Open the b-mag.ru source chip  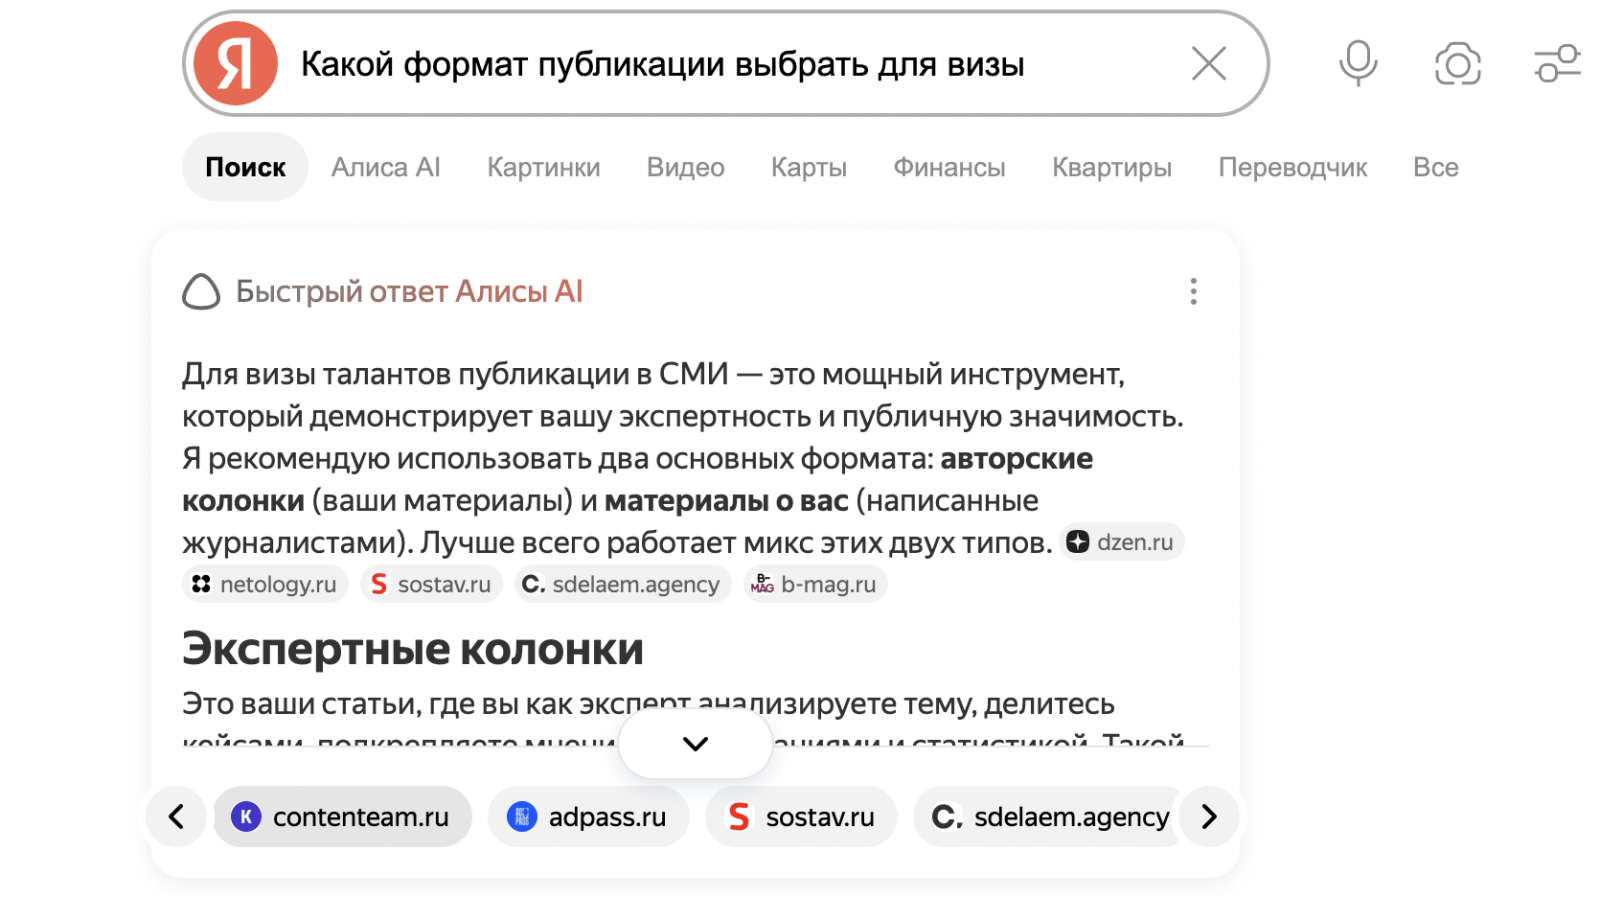[815, 584]
